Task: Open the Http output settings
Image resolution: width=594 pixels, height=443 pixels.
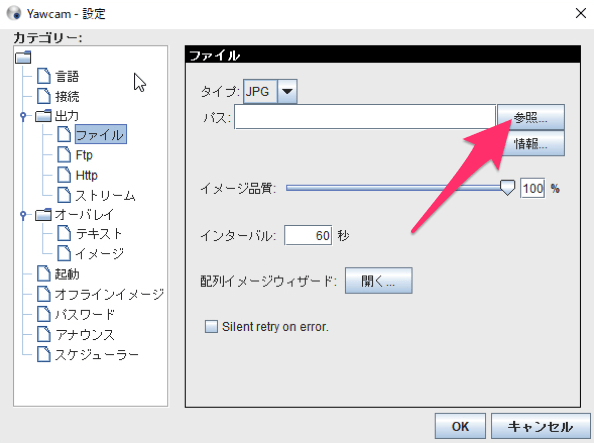Action: pyautogui.click(x=86, y=175)
